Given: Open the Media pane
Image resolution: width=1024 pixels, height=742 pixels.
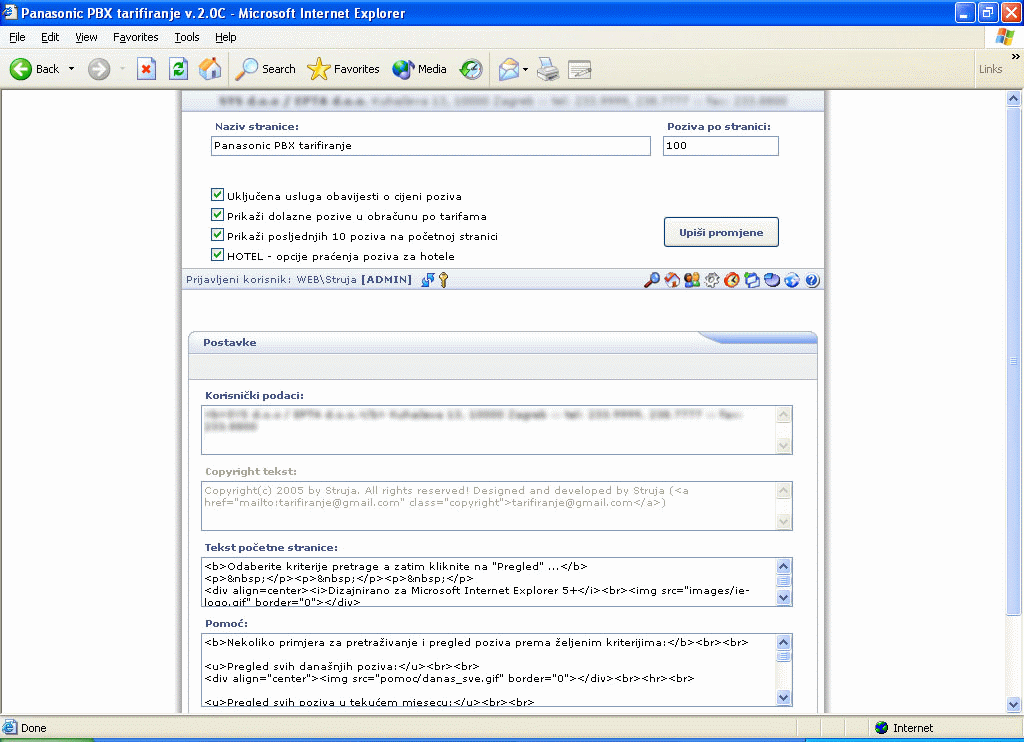Looking at the screenshot, I should pos(419,69).
